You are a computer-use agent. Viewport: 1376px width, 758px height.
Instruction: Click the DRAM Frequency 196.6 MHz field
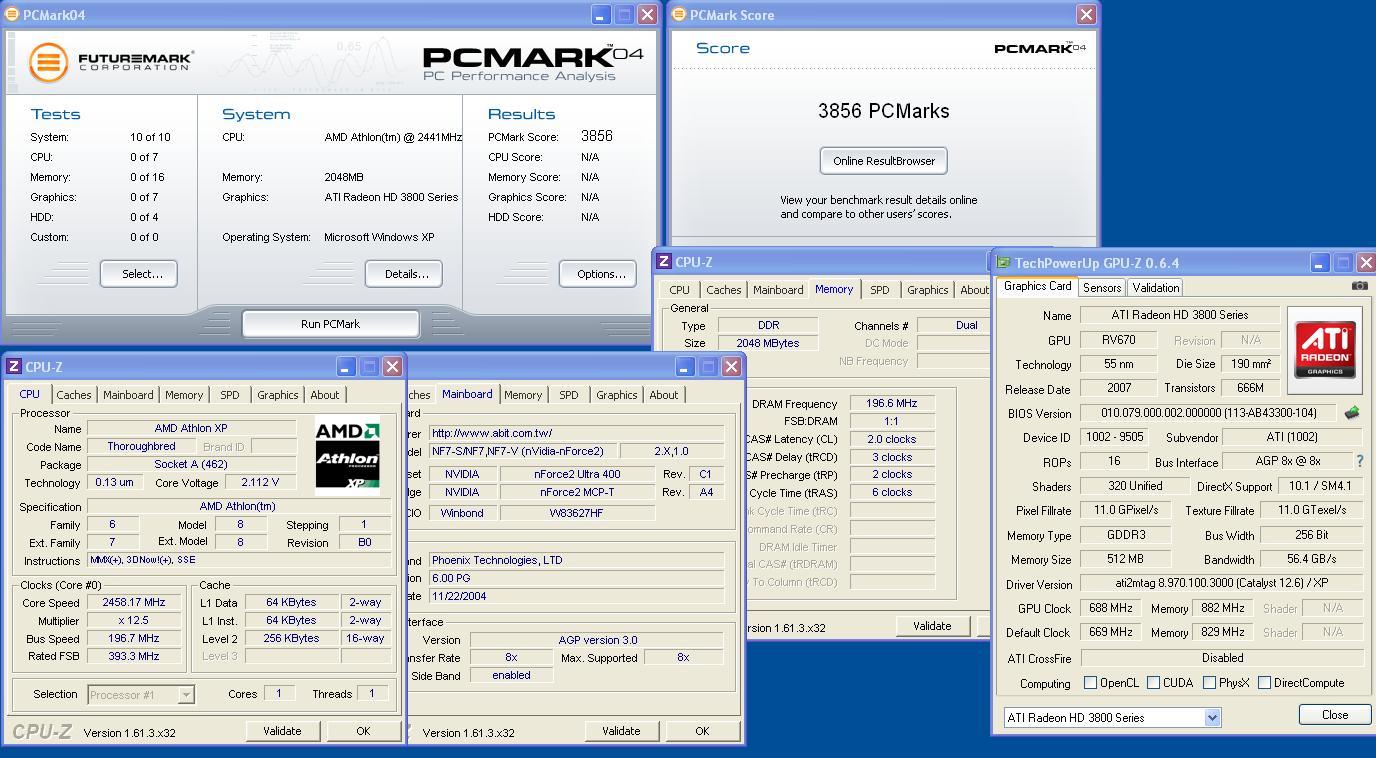tap(891, 404)
